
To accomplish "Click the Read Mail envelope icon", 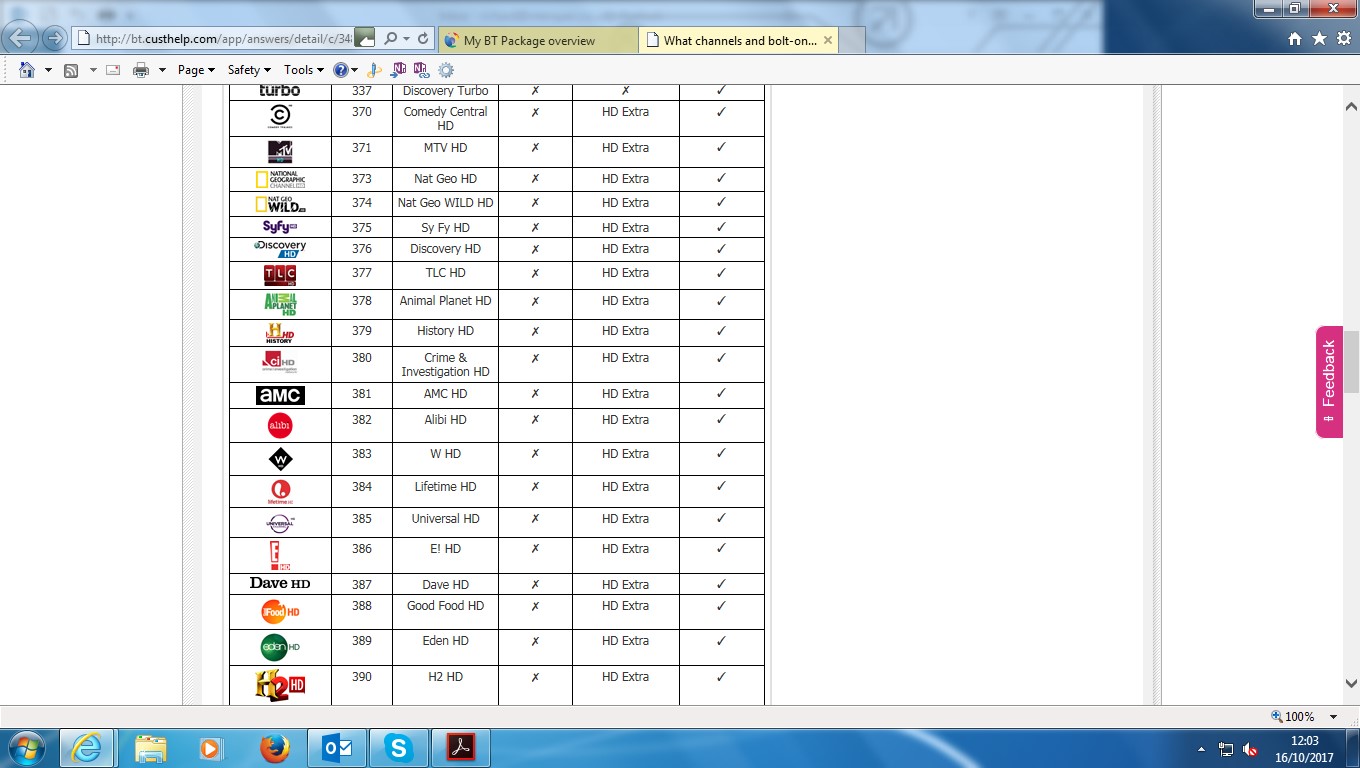I will [113, 70].
